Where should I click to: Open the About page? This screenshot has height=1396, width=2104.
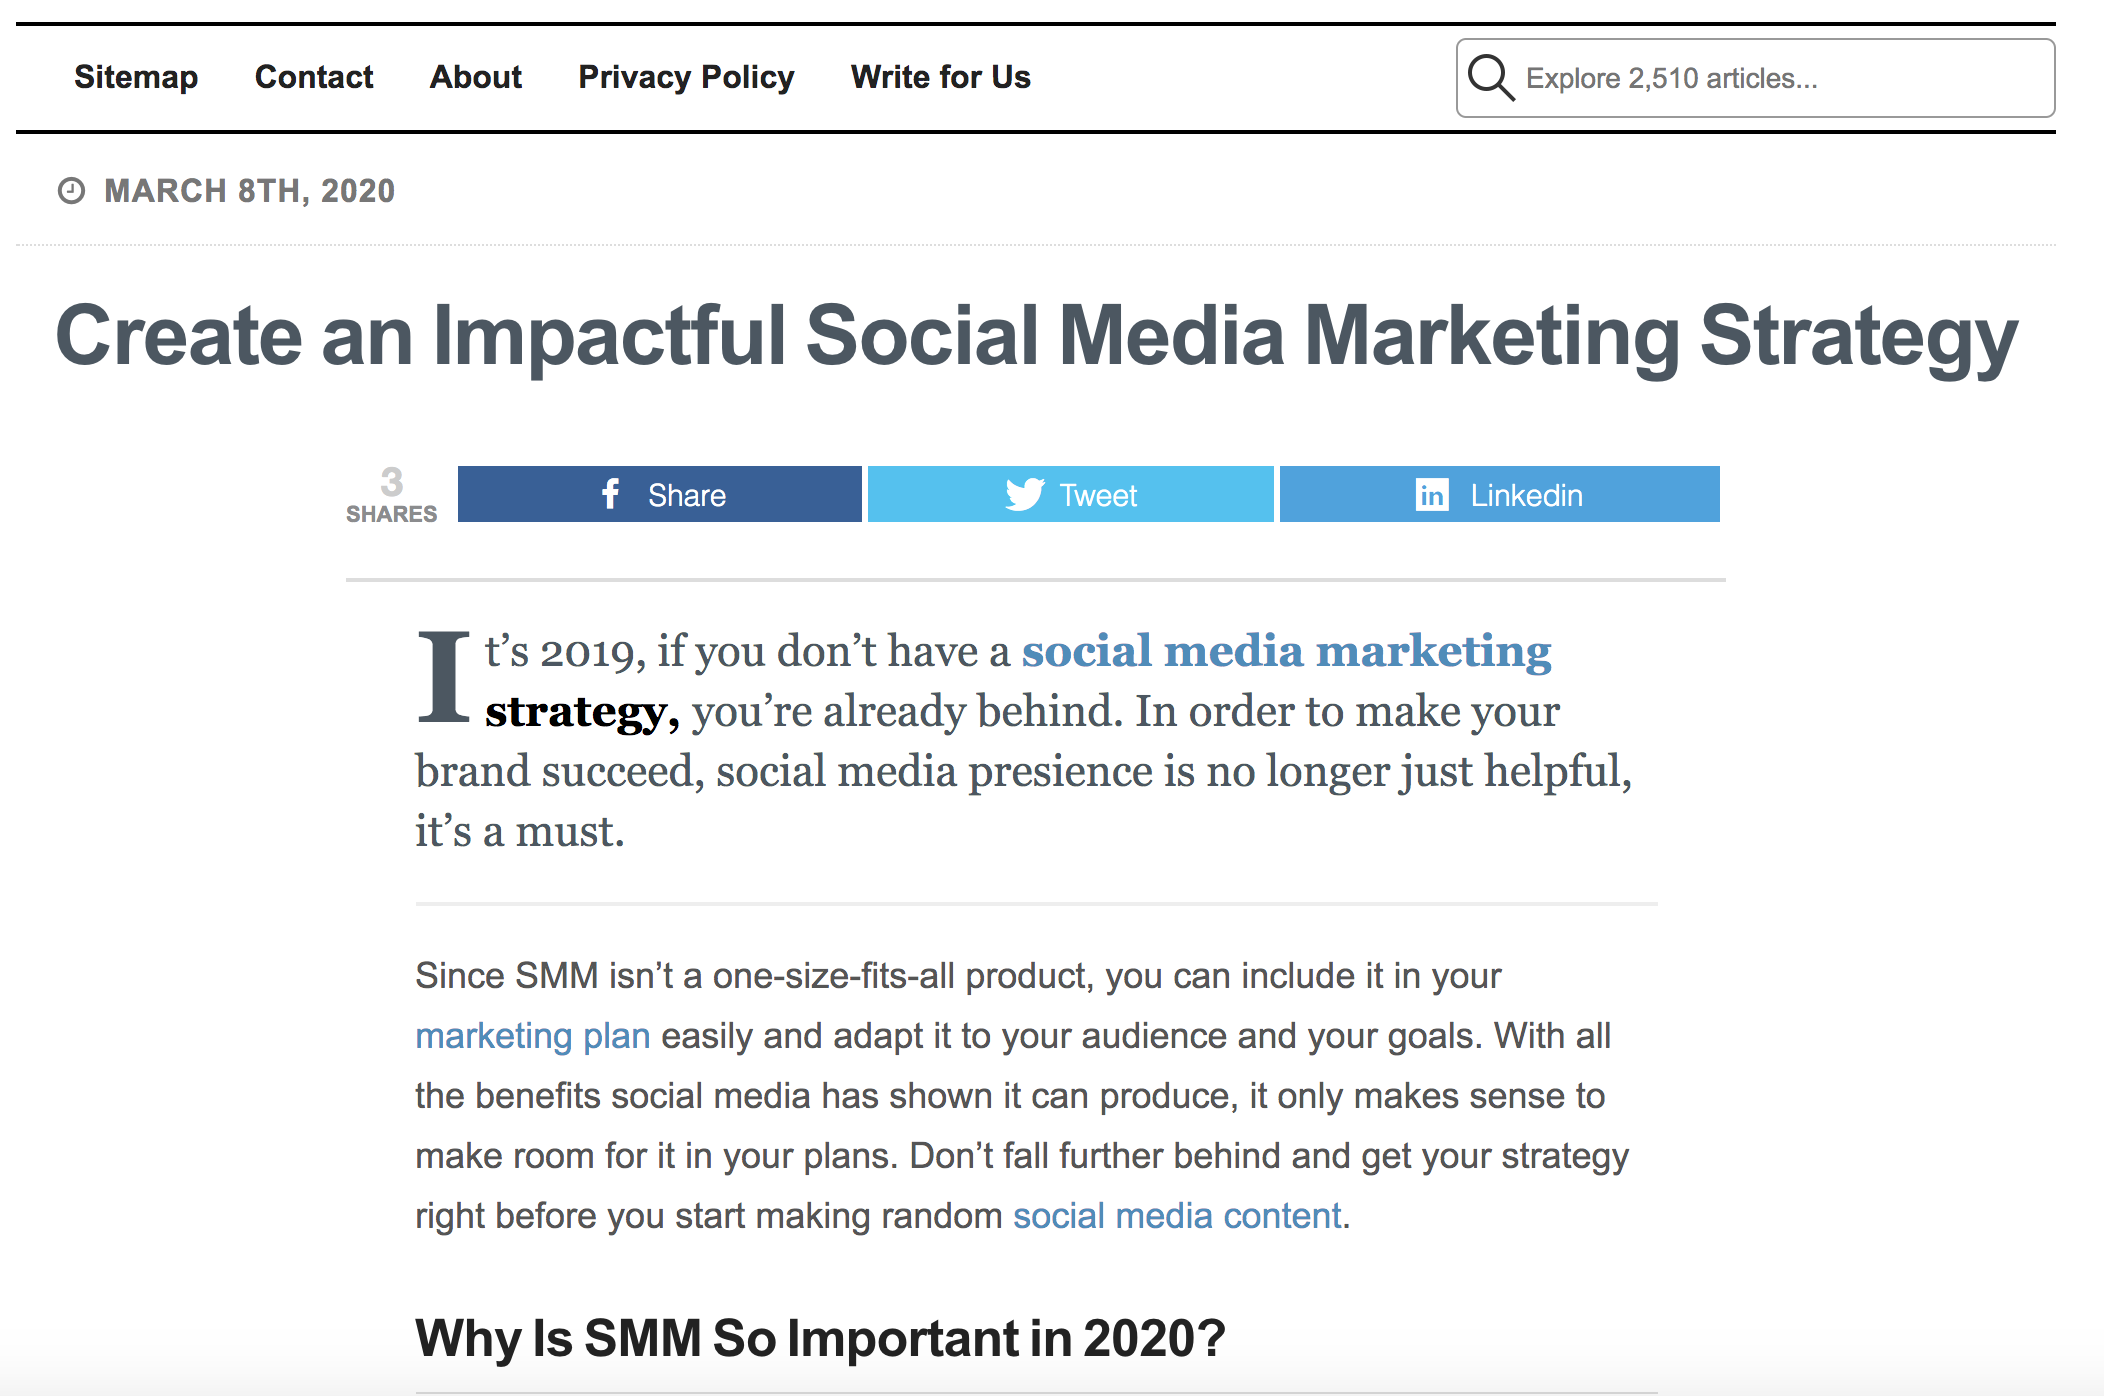pos(476,77)
